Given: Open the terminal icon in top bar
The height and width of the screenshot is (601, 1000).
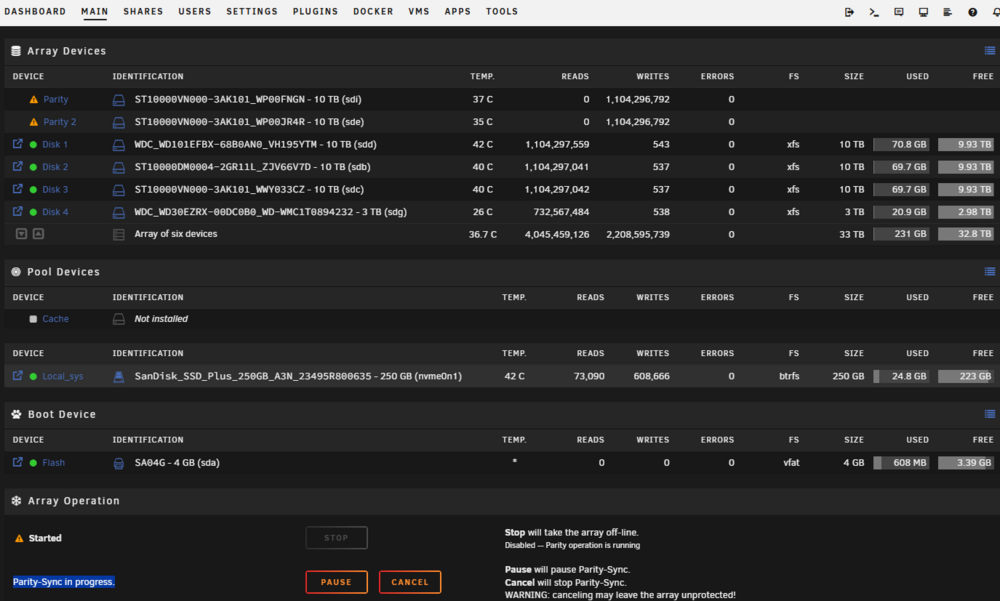Looking at the screenshot, I should click(x=874, y=12).
